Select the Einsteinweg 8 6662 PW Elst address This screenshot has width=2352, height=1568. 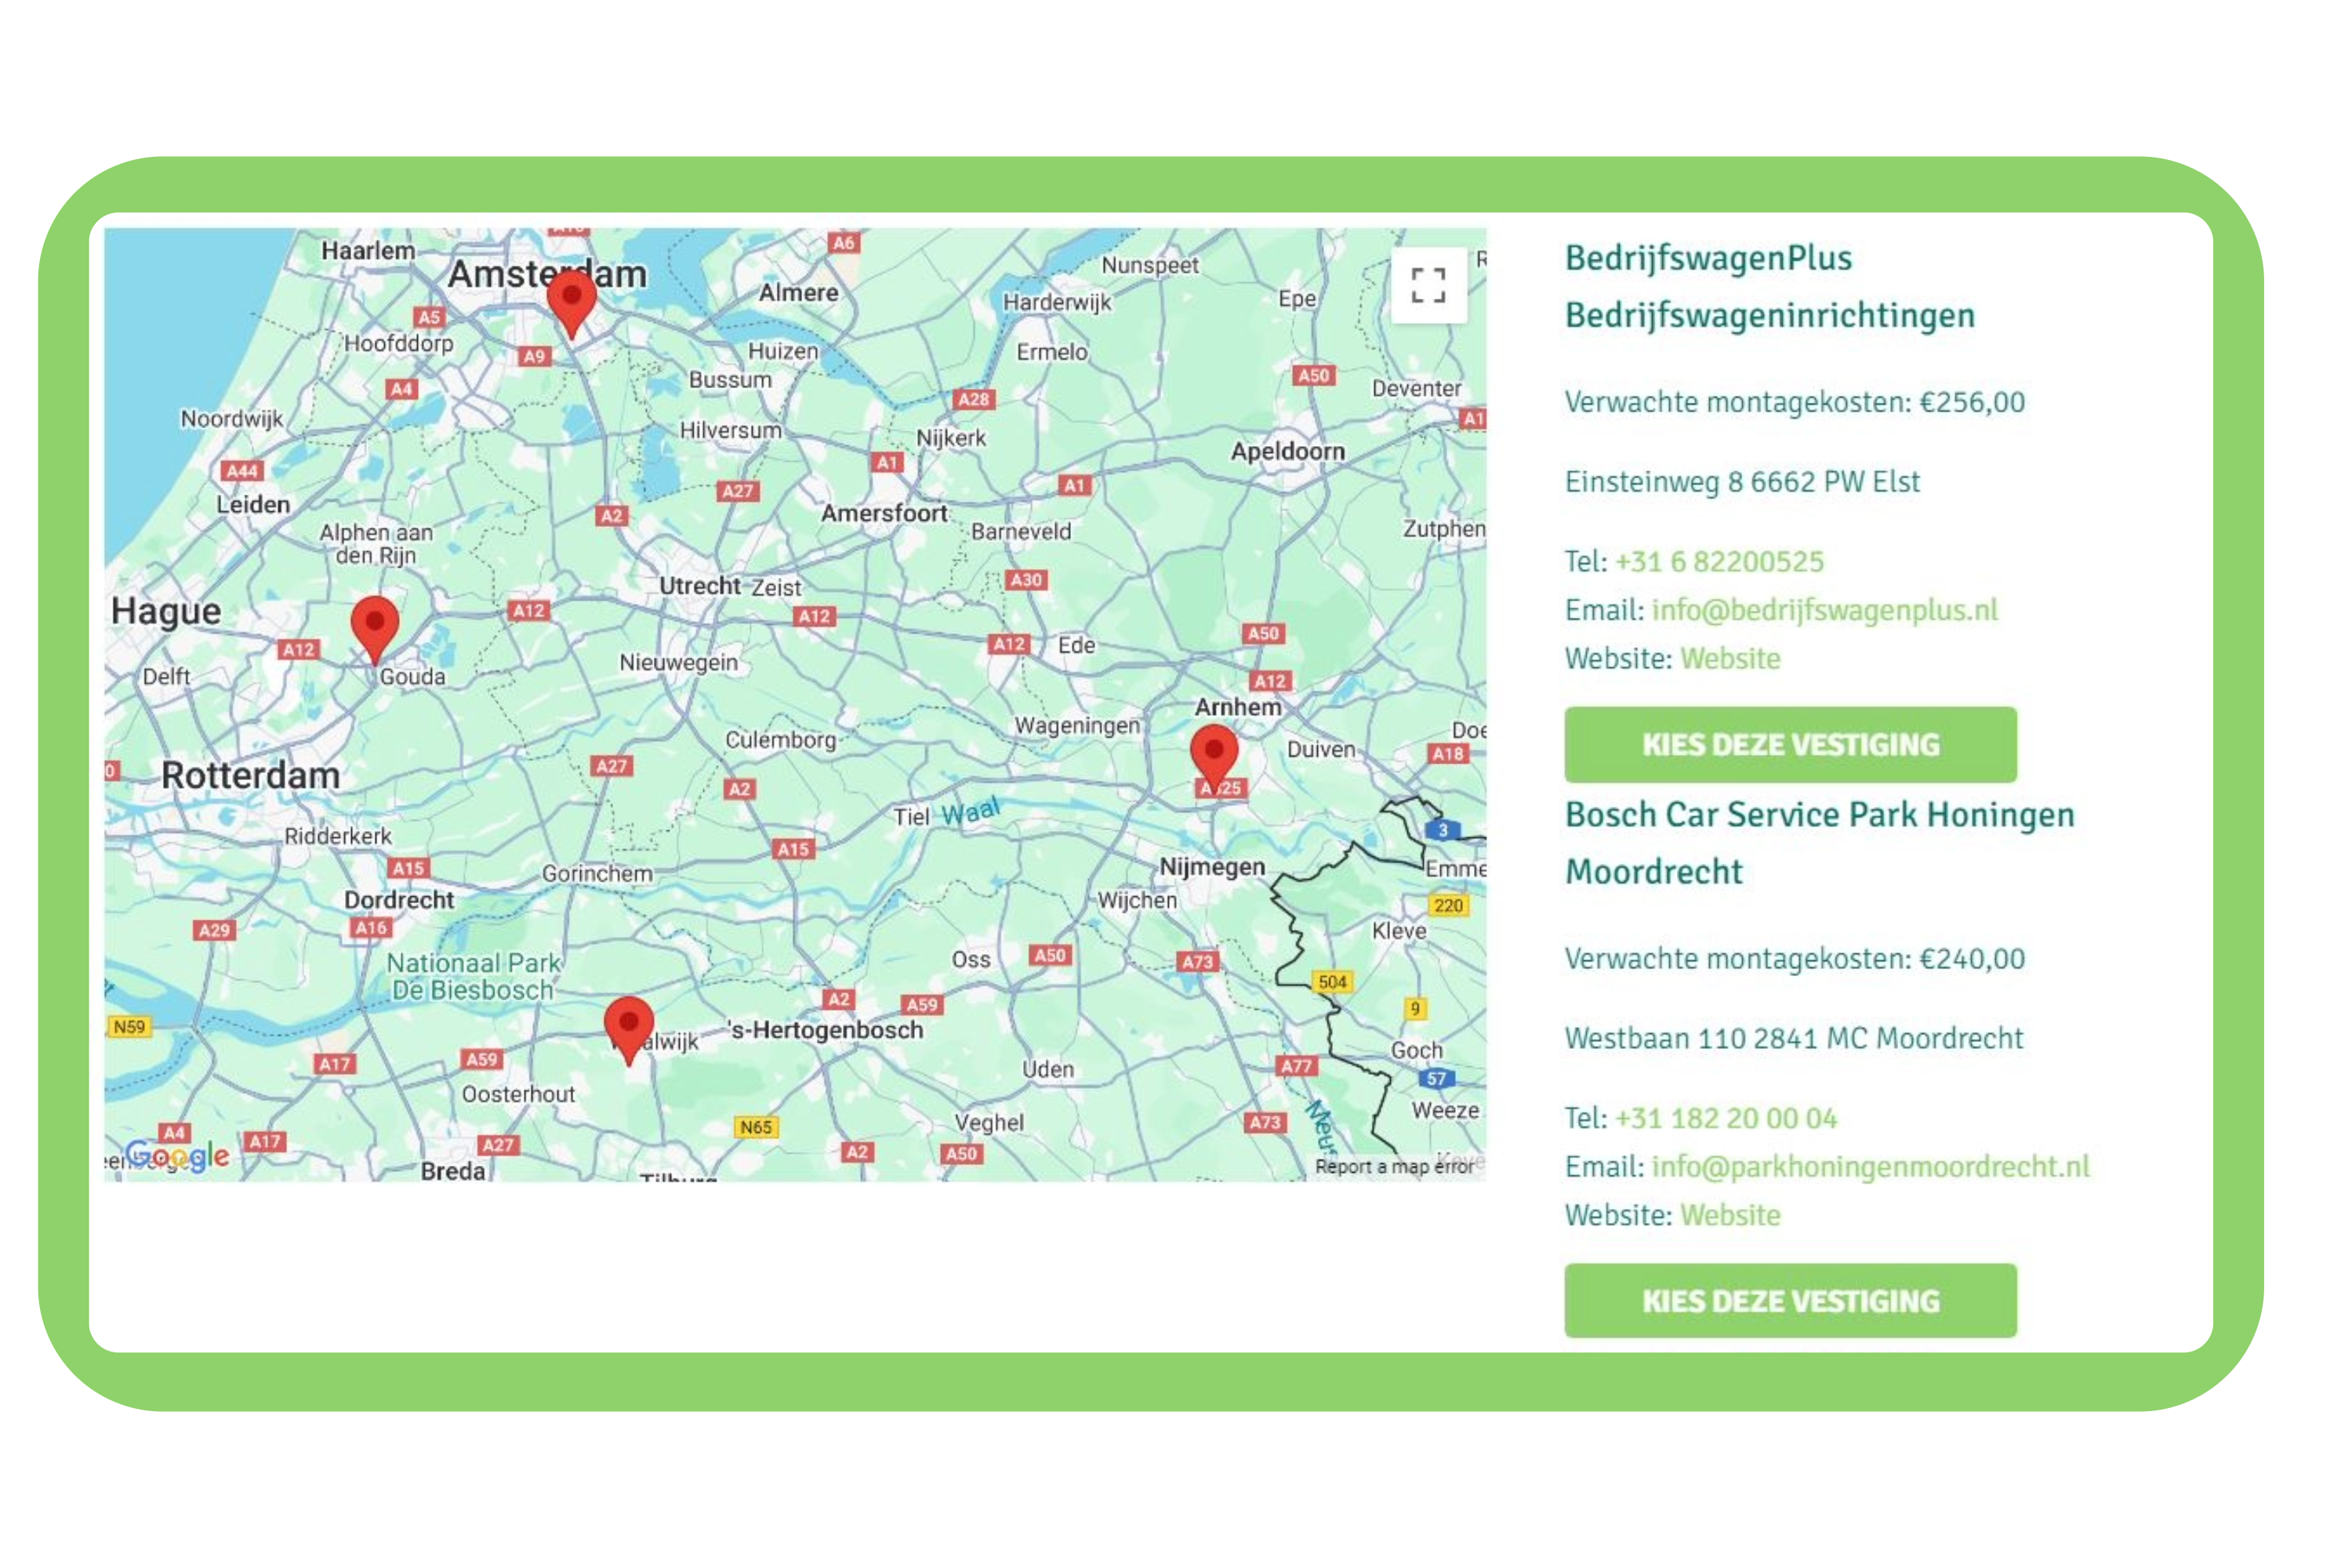pos(1742,481)
